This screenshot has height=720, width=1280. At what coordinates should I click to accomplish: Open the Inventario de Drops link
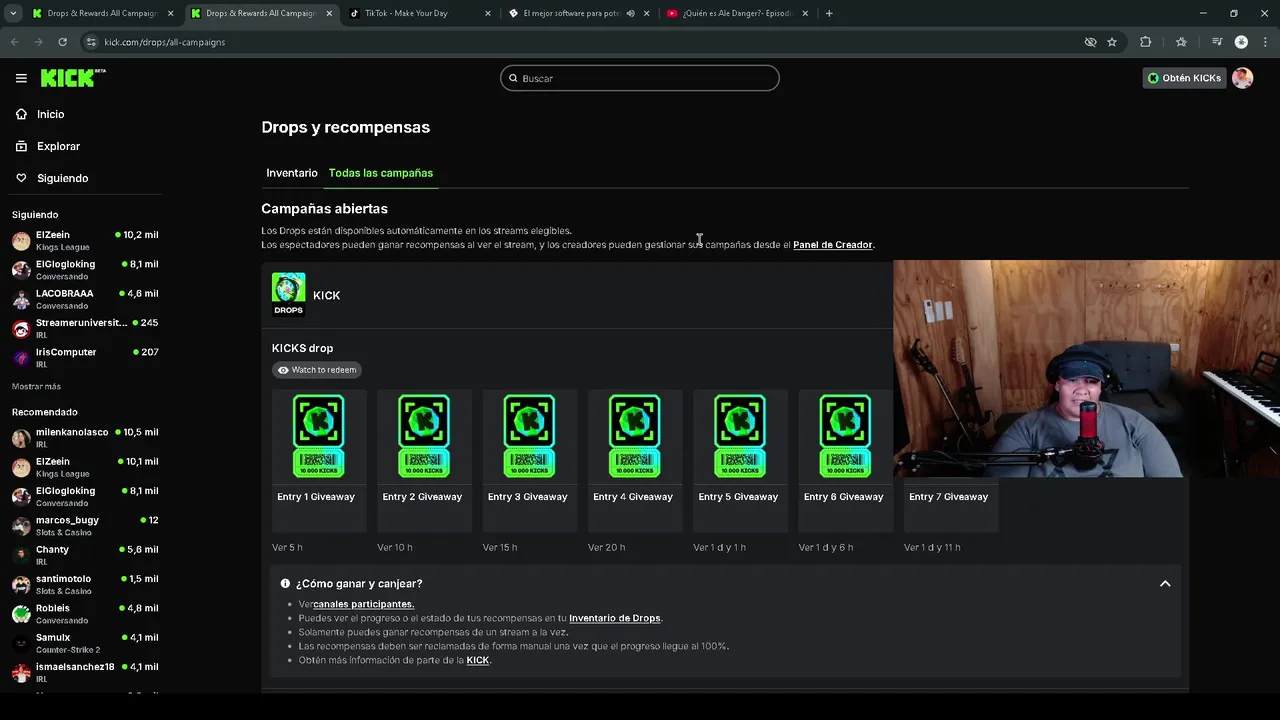click(x=615, y=618)
